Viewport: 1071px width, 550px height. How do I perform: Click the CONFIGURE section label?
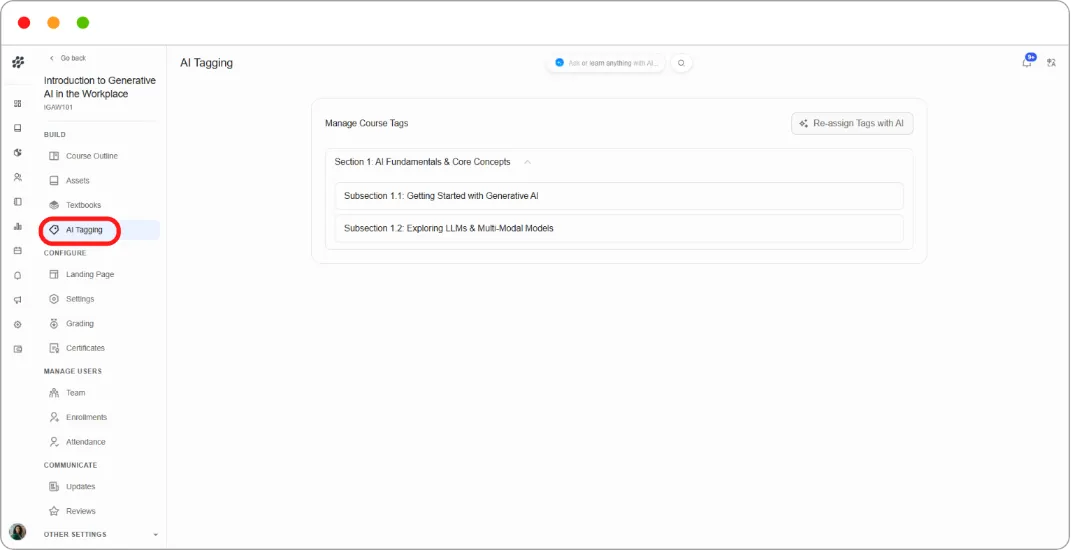65,253
